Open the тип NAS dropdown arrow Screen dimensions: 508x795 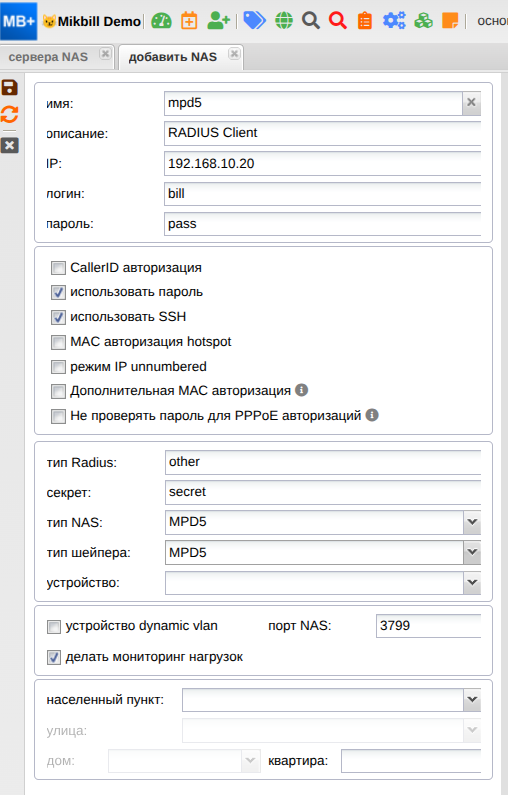[472, 522]
